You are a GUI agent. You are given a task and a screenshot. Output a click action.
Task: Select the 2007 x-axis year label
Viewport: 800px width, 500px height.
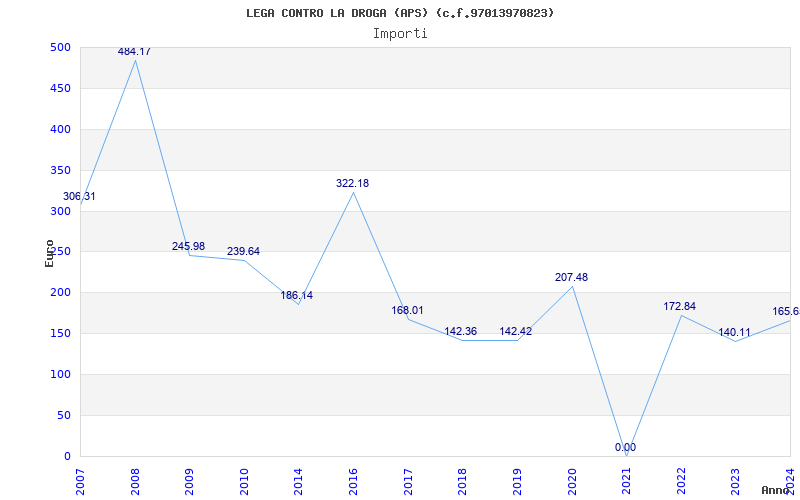click(80, 482)
